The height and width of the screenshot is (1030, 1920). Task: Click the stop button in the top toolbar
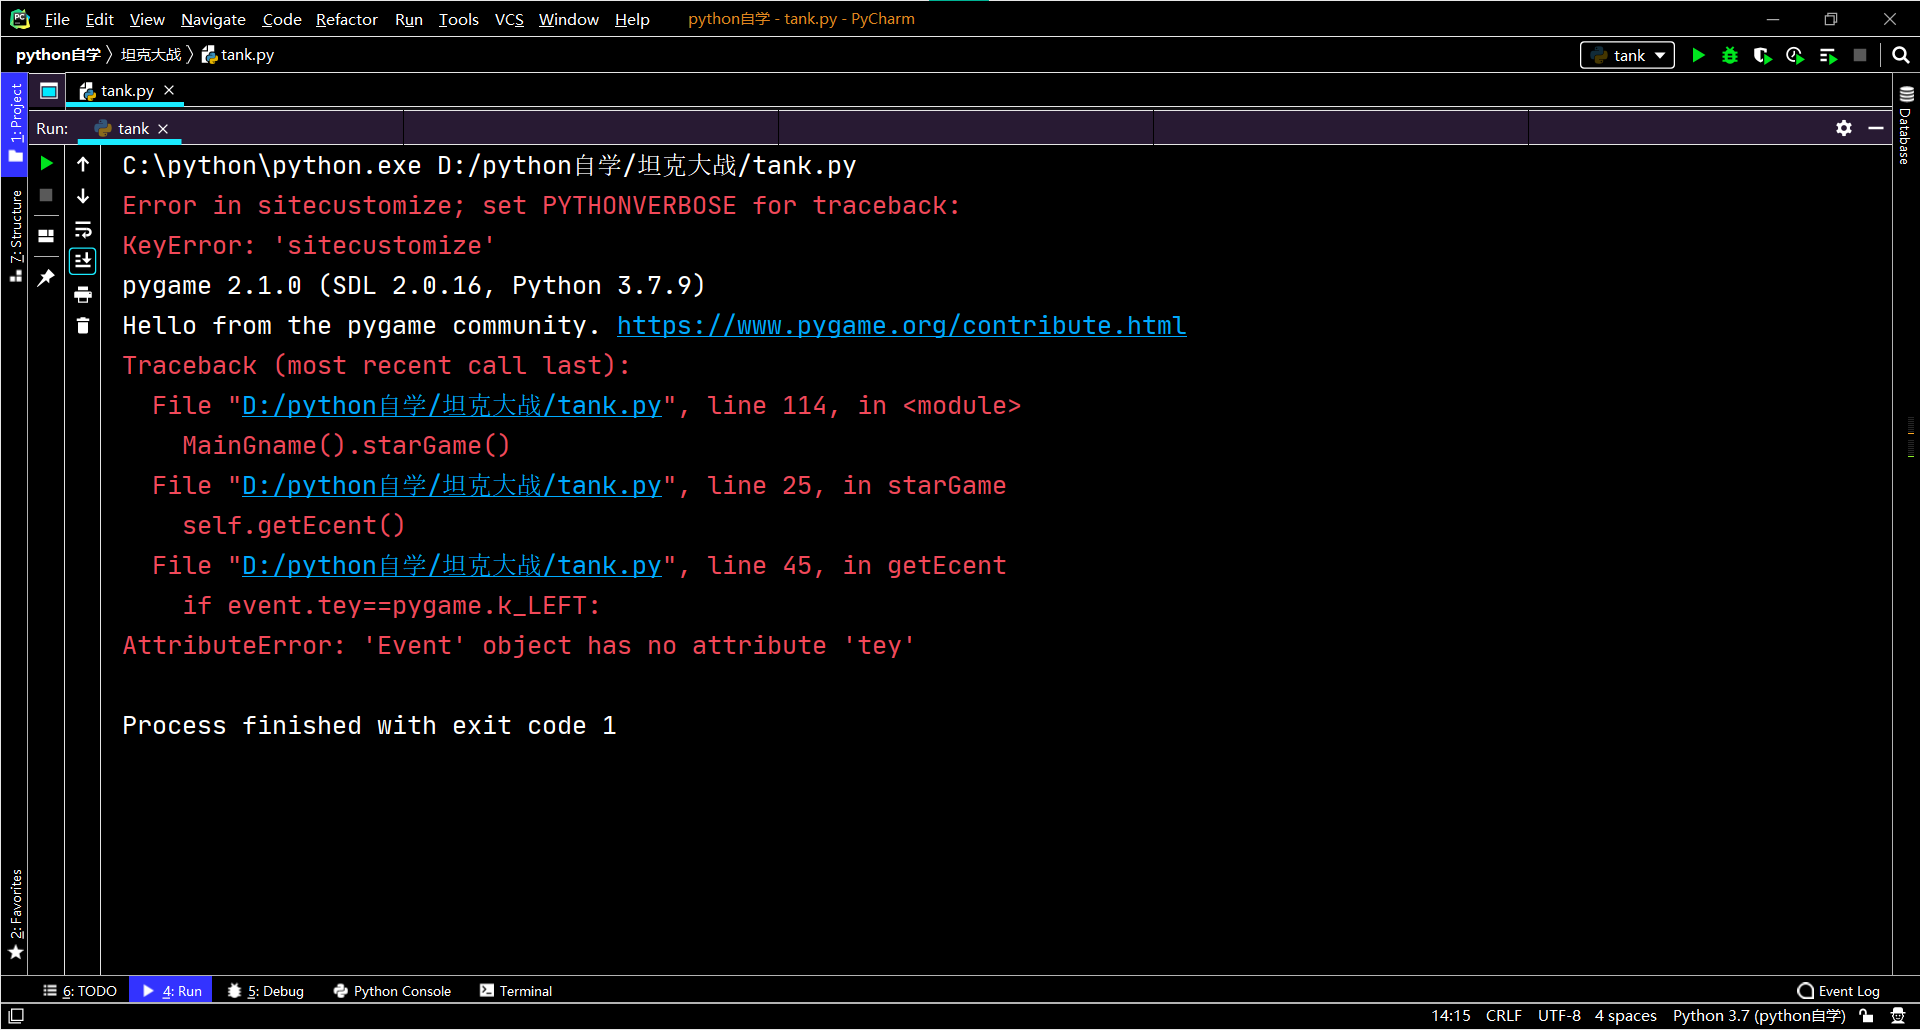pos(1860,56)
